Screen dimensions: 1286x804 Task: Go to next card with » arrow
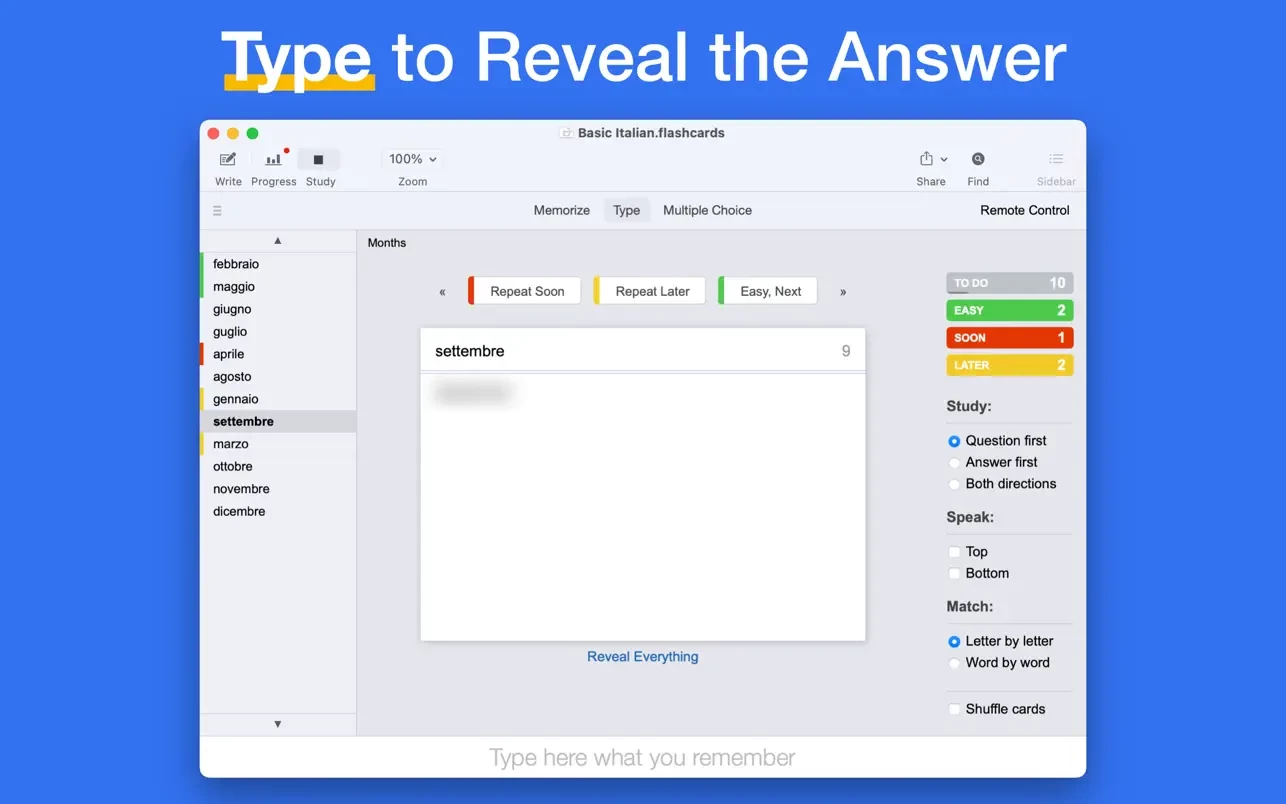(x=843, y=292)
